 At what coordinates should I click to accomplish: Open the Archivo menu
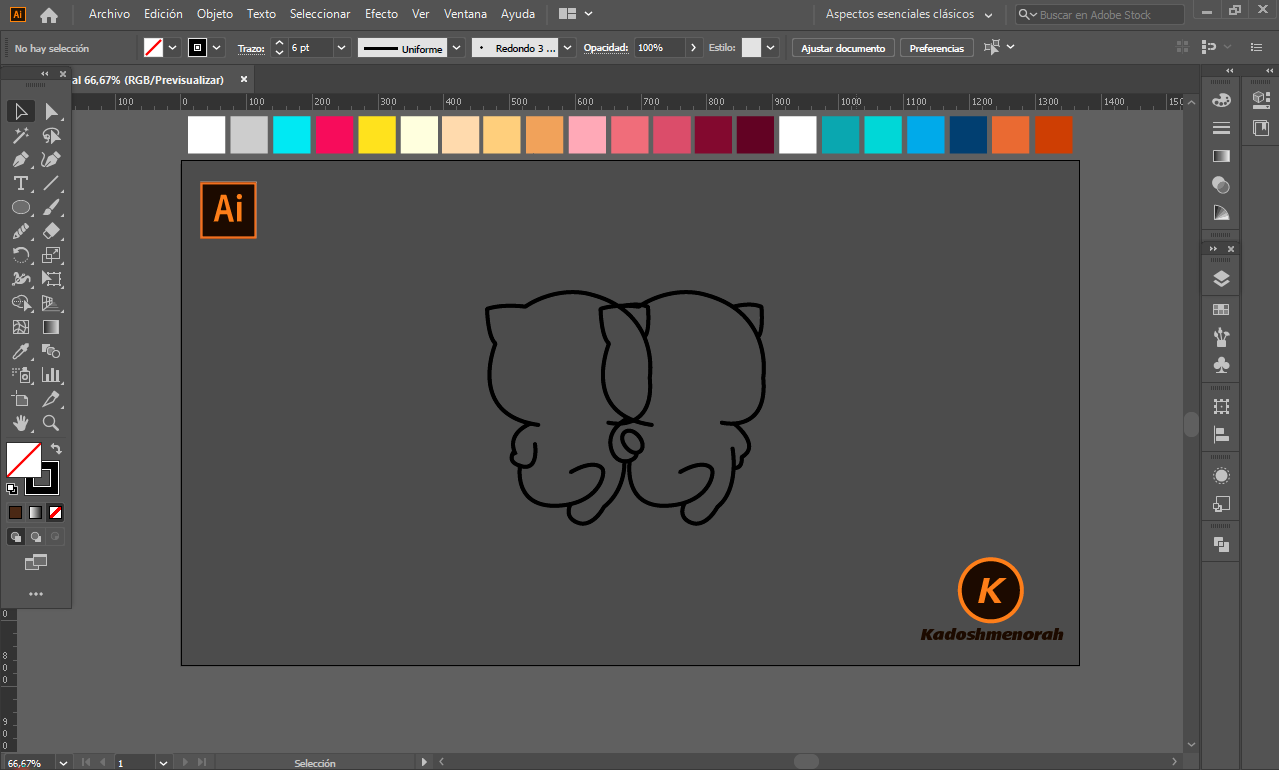tap(109, 15)
